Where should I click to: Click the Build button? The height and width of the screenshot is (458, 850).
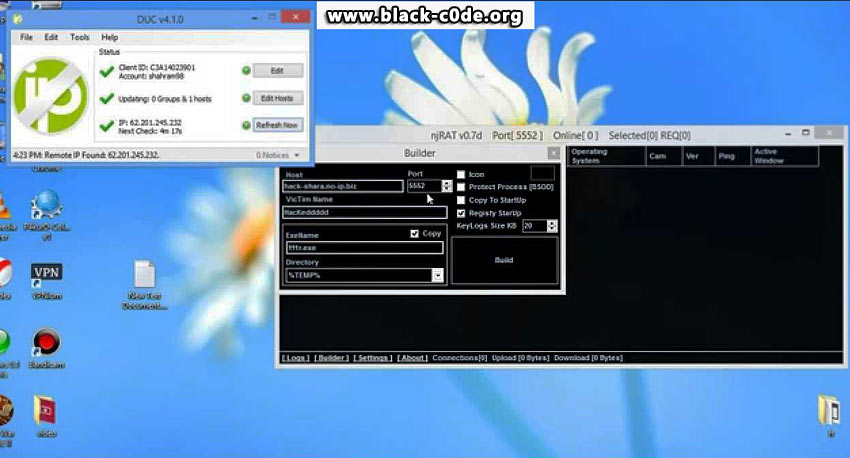click(504, 260)
